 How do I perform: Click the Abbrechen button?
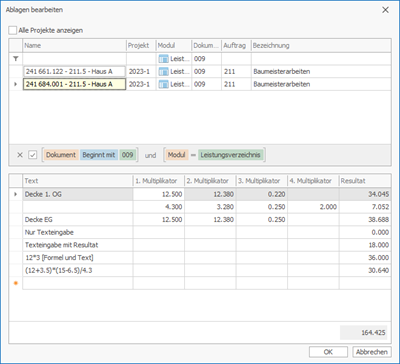[372, 352]
